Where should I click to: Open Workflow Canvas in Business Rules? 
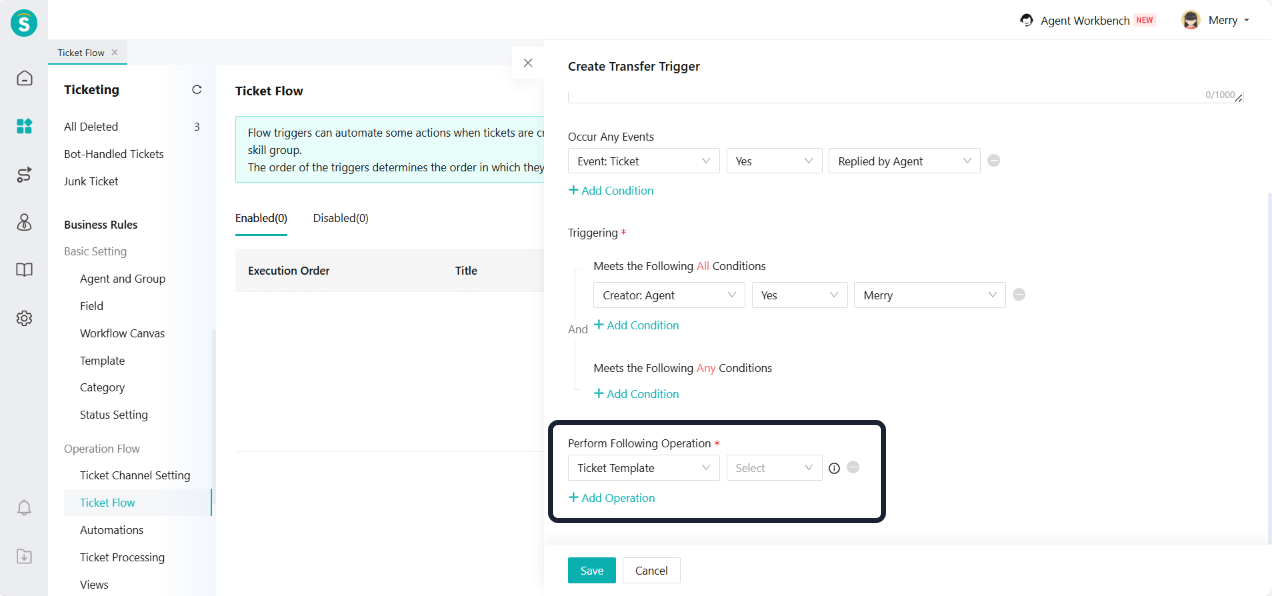pyautogui.click(x=122, y=333)
